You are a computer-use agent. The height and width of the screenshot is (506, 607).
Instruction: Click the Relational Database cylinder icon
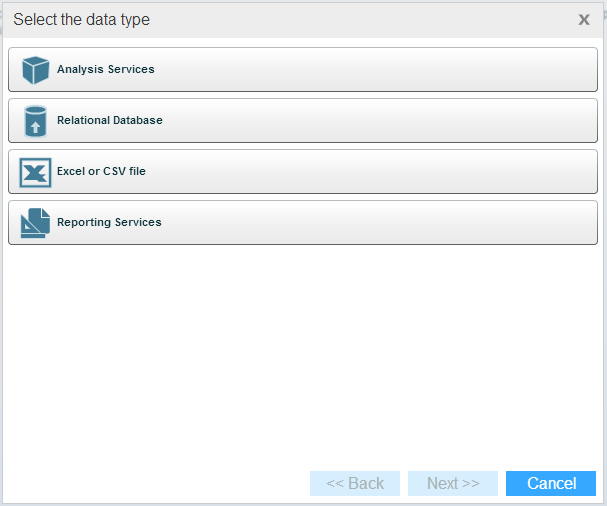(36, 121)
